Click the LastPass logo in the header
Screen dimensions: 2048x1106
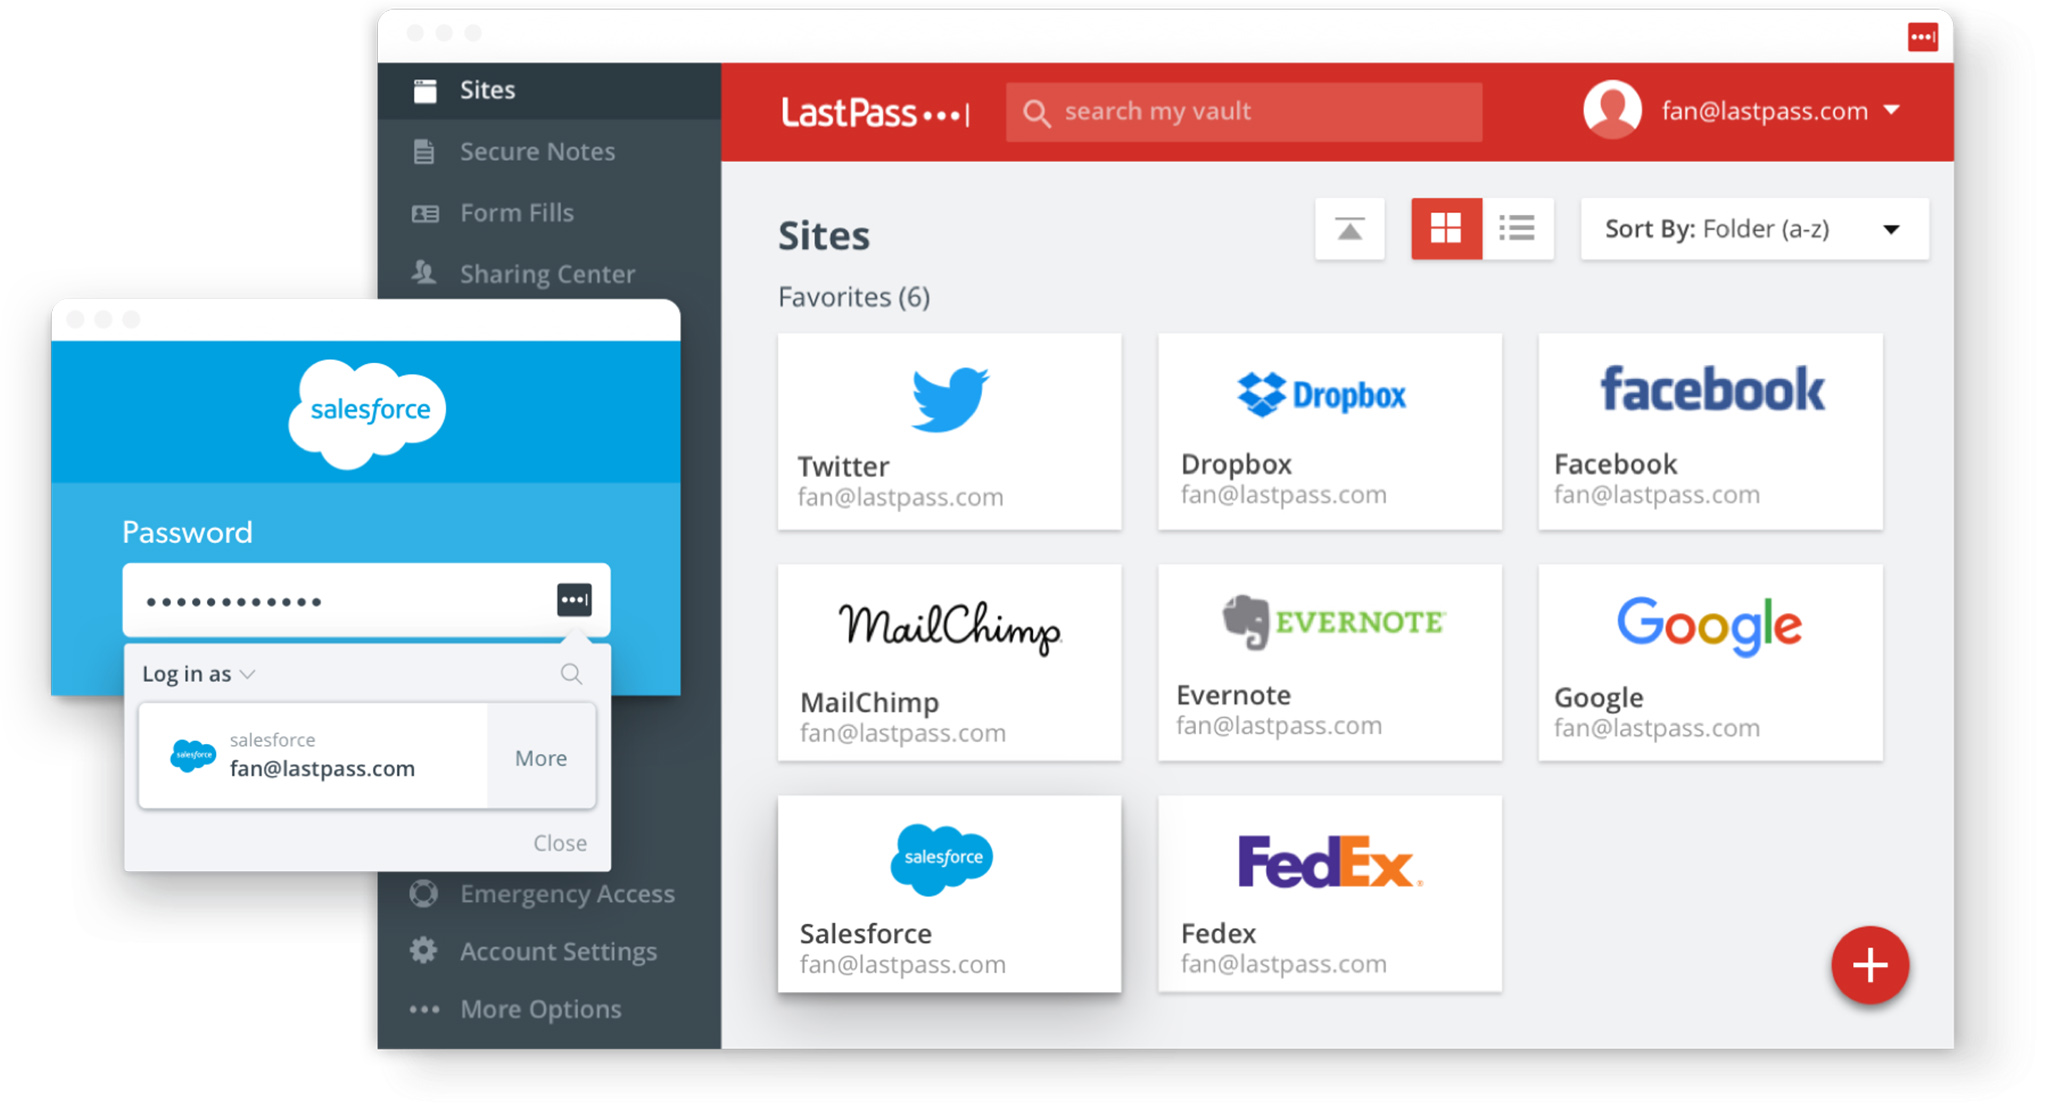[x=875, y=112]
